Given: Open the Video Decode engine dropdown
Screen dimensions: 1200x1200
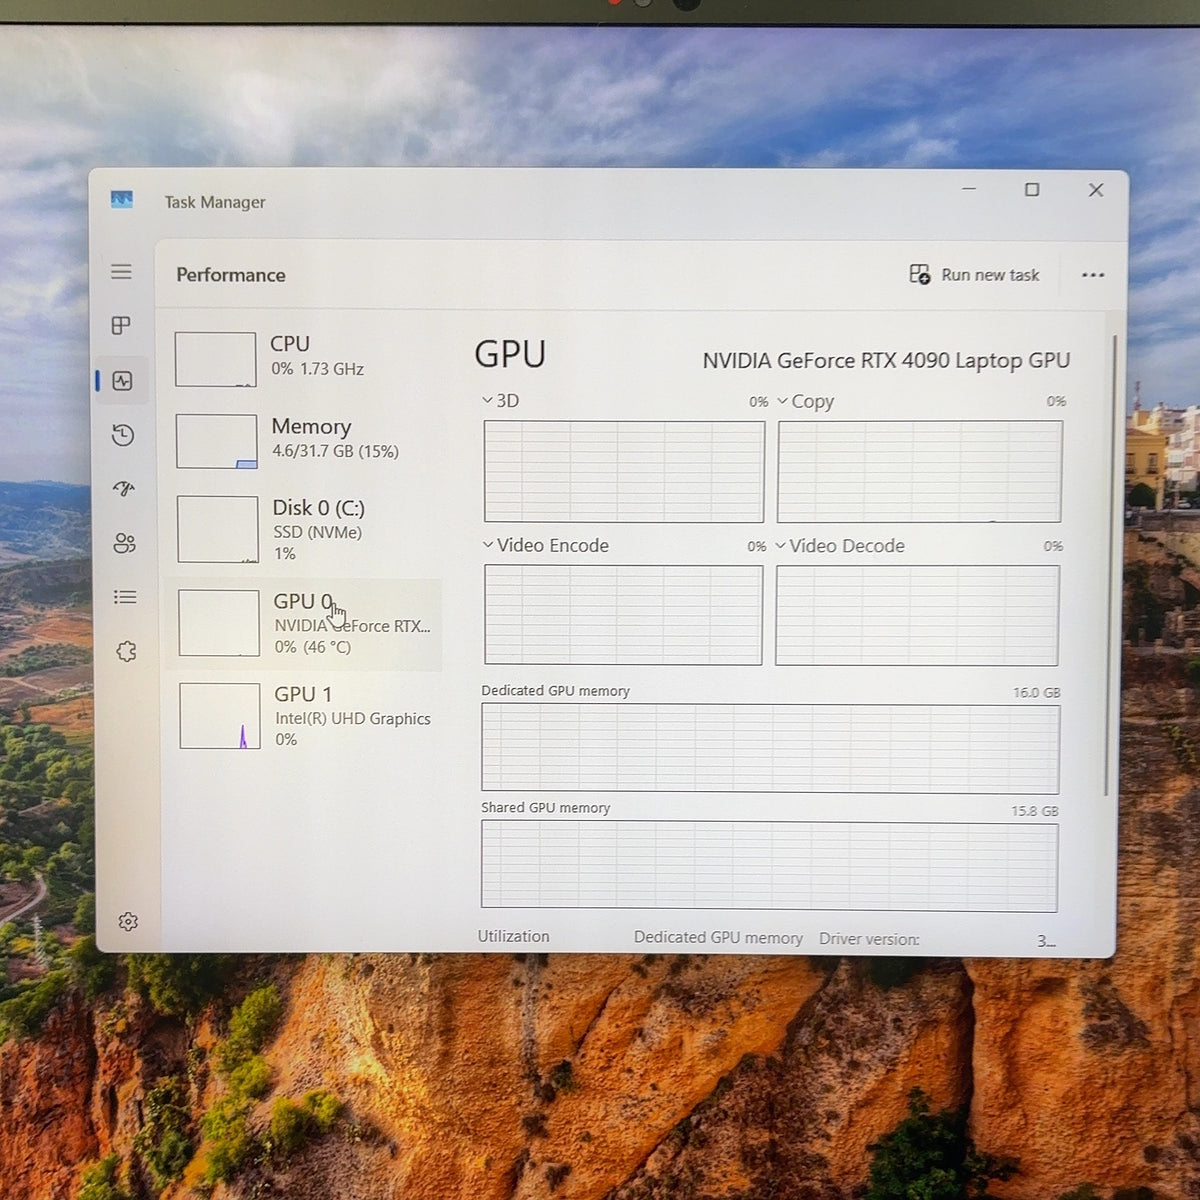Looking at the screenshot, I should [x=840, y=546].
